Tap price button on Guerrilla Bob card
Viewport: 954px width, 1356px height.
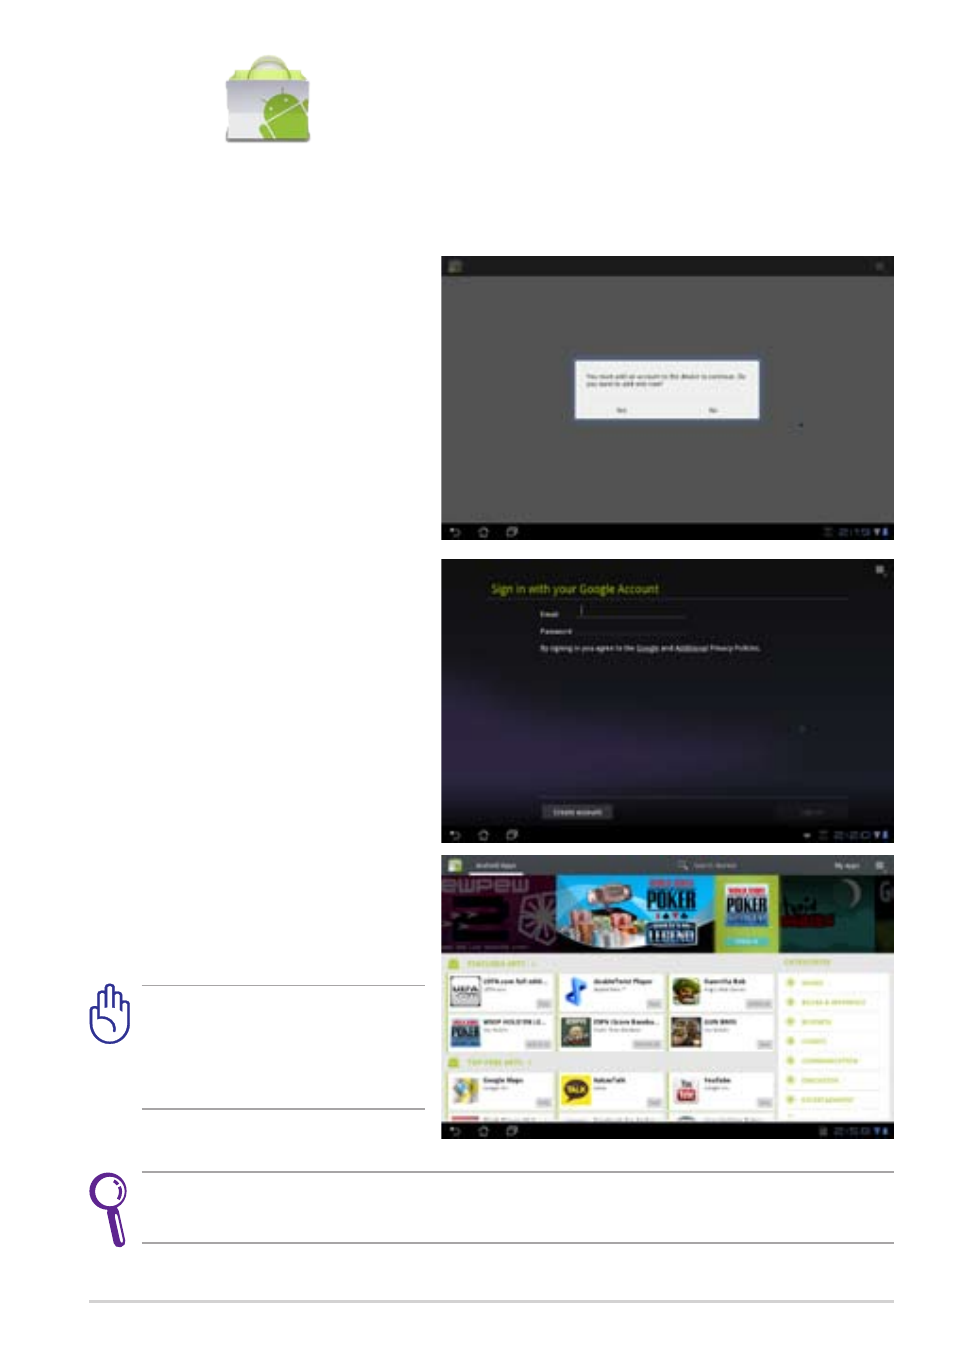(x=759, y=1003)
